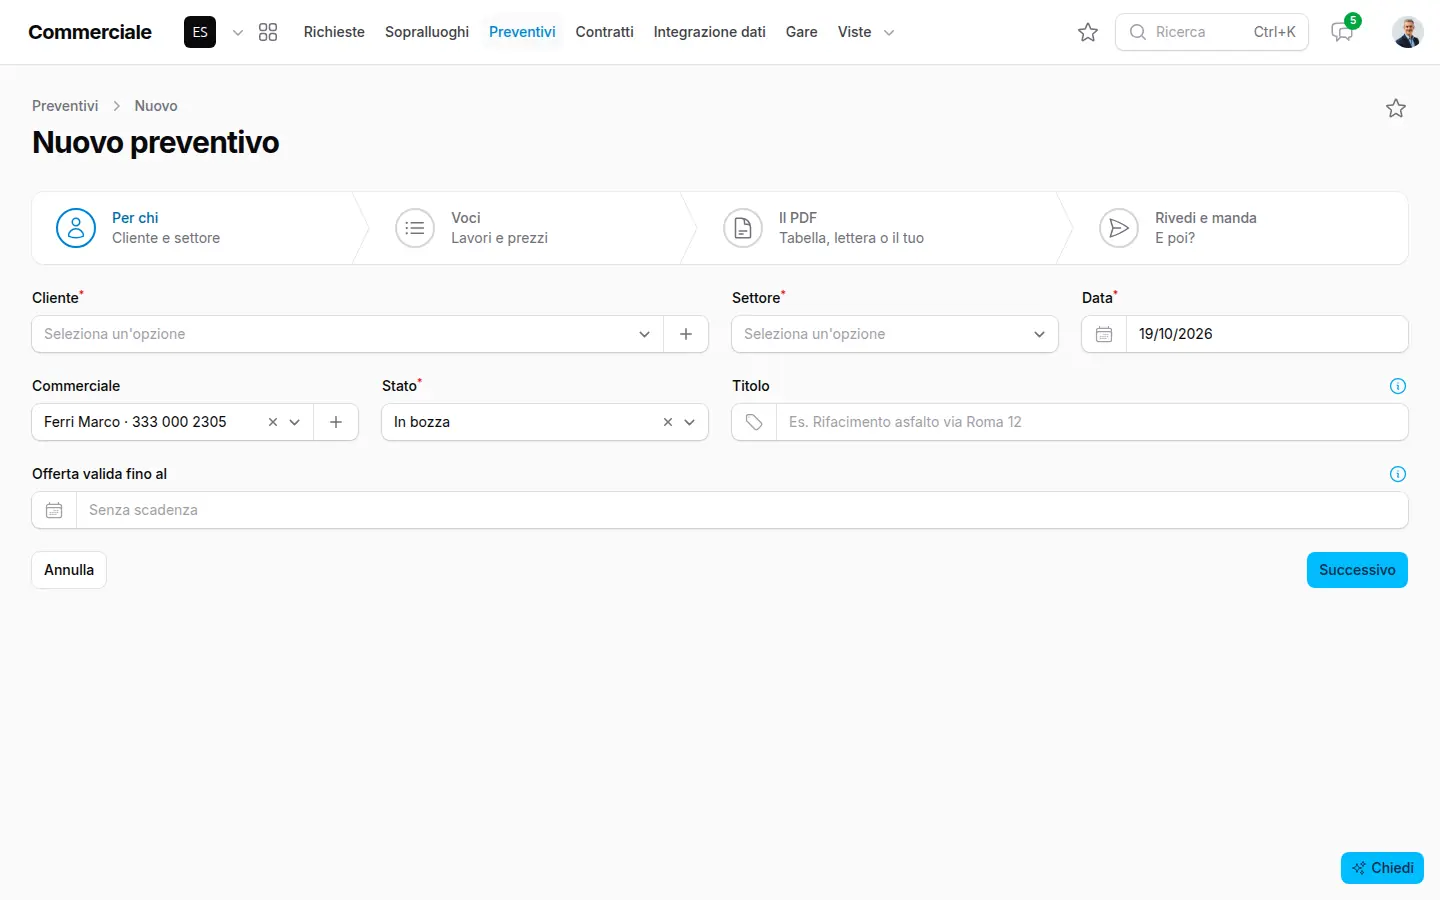Expand the workspace switcher chevron
The image size is (1440, 900).
click(238, 32)
